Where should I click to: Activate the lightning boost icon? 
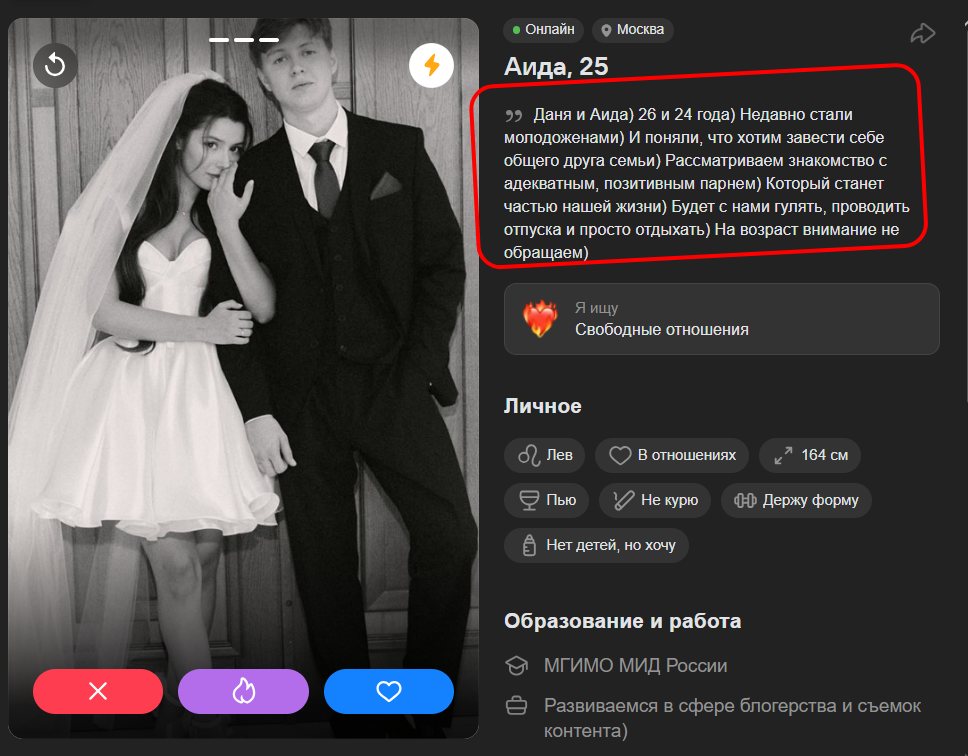(x=432, y=65)
